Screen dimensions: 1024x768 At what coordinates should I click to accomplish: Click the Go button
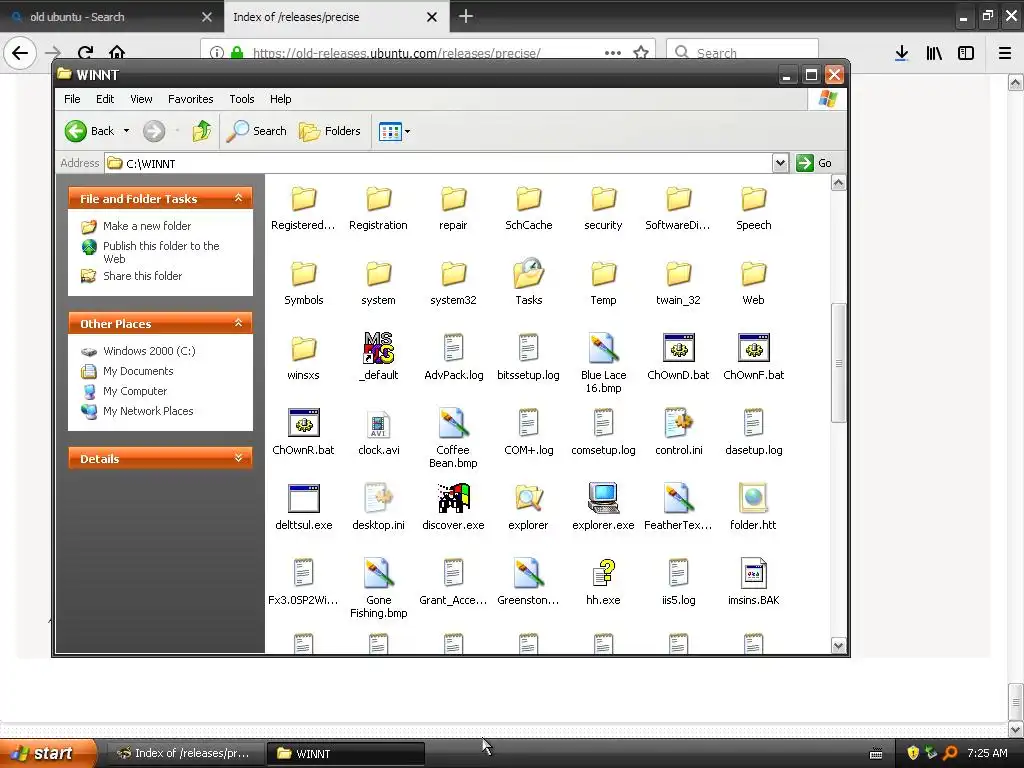point(814,163)
